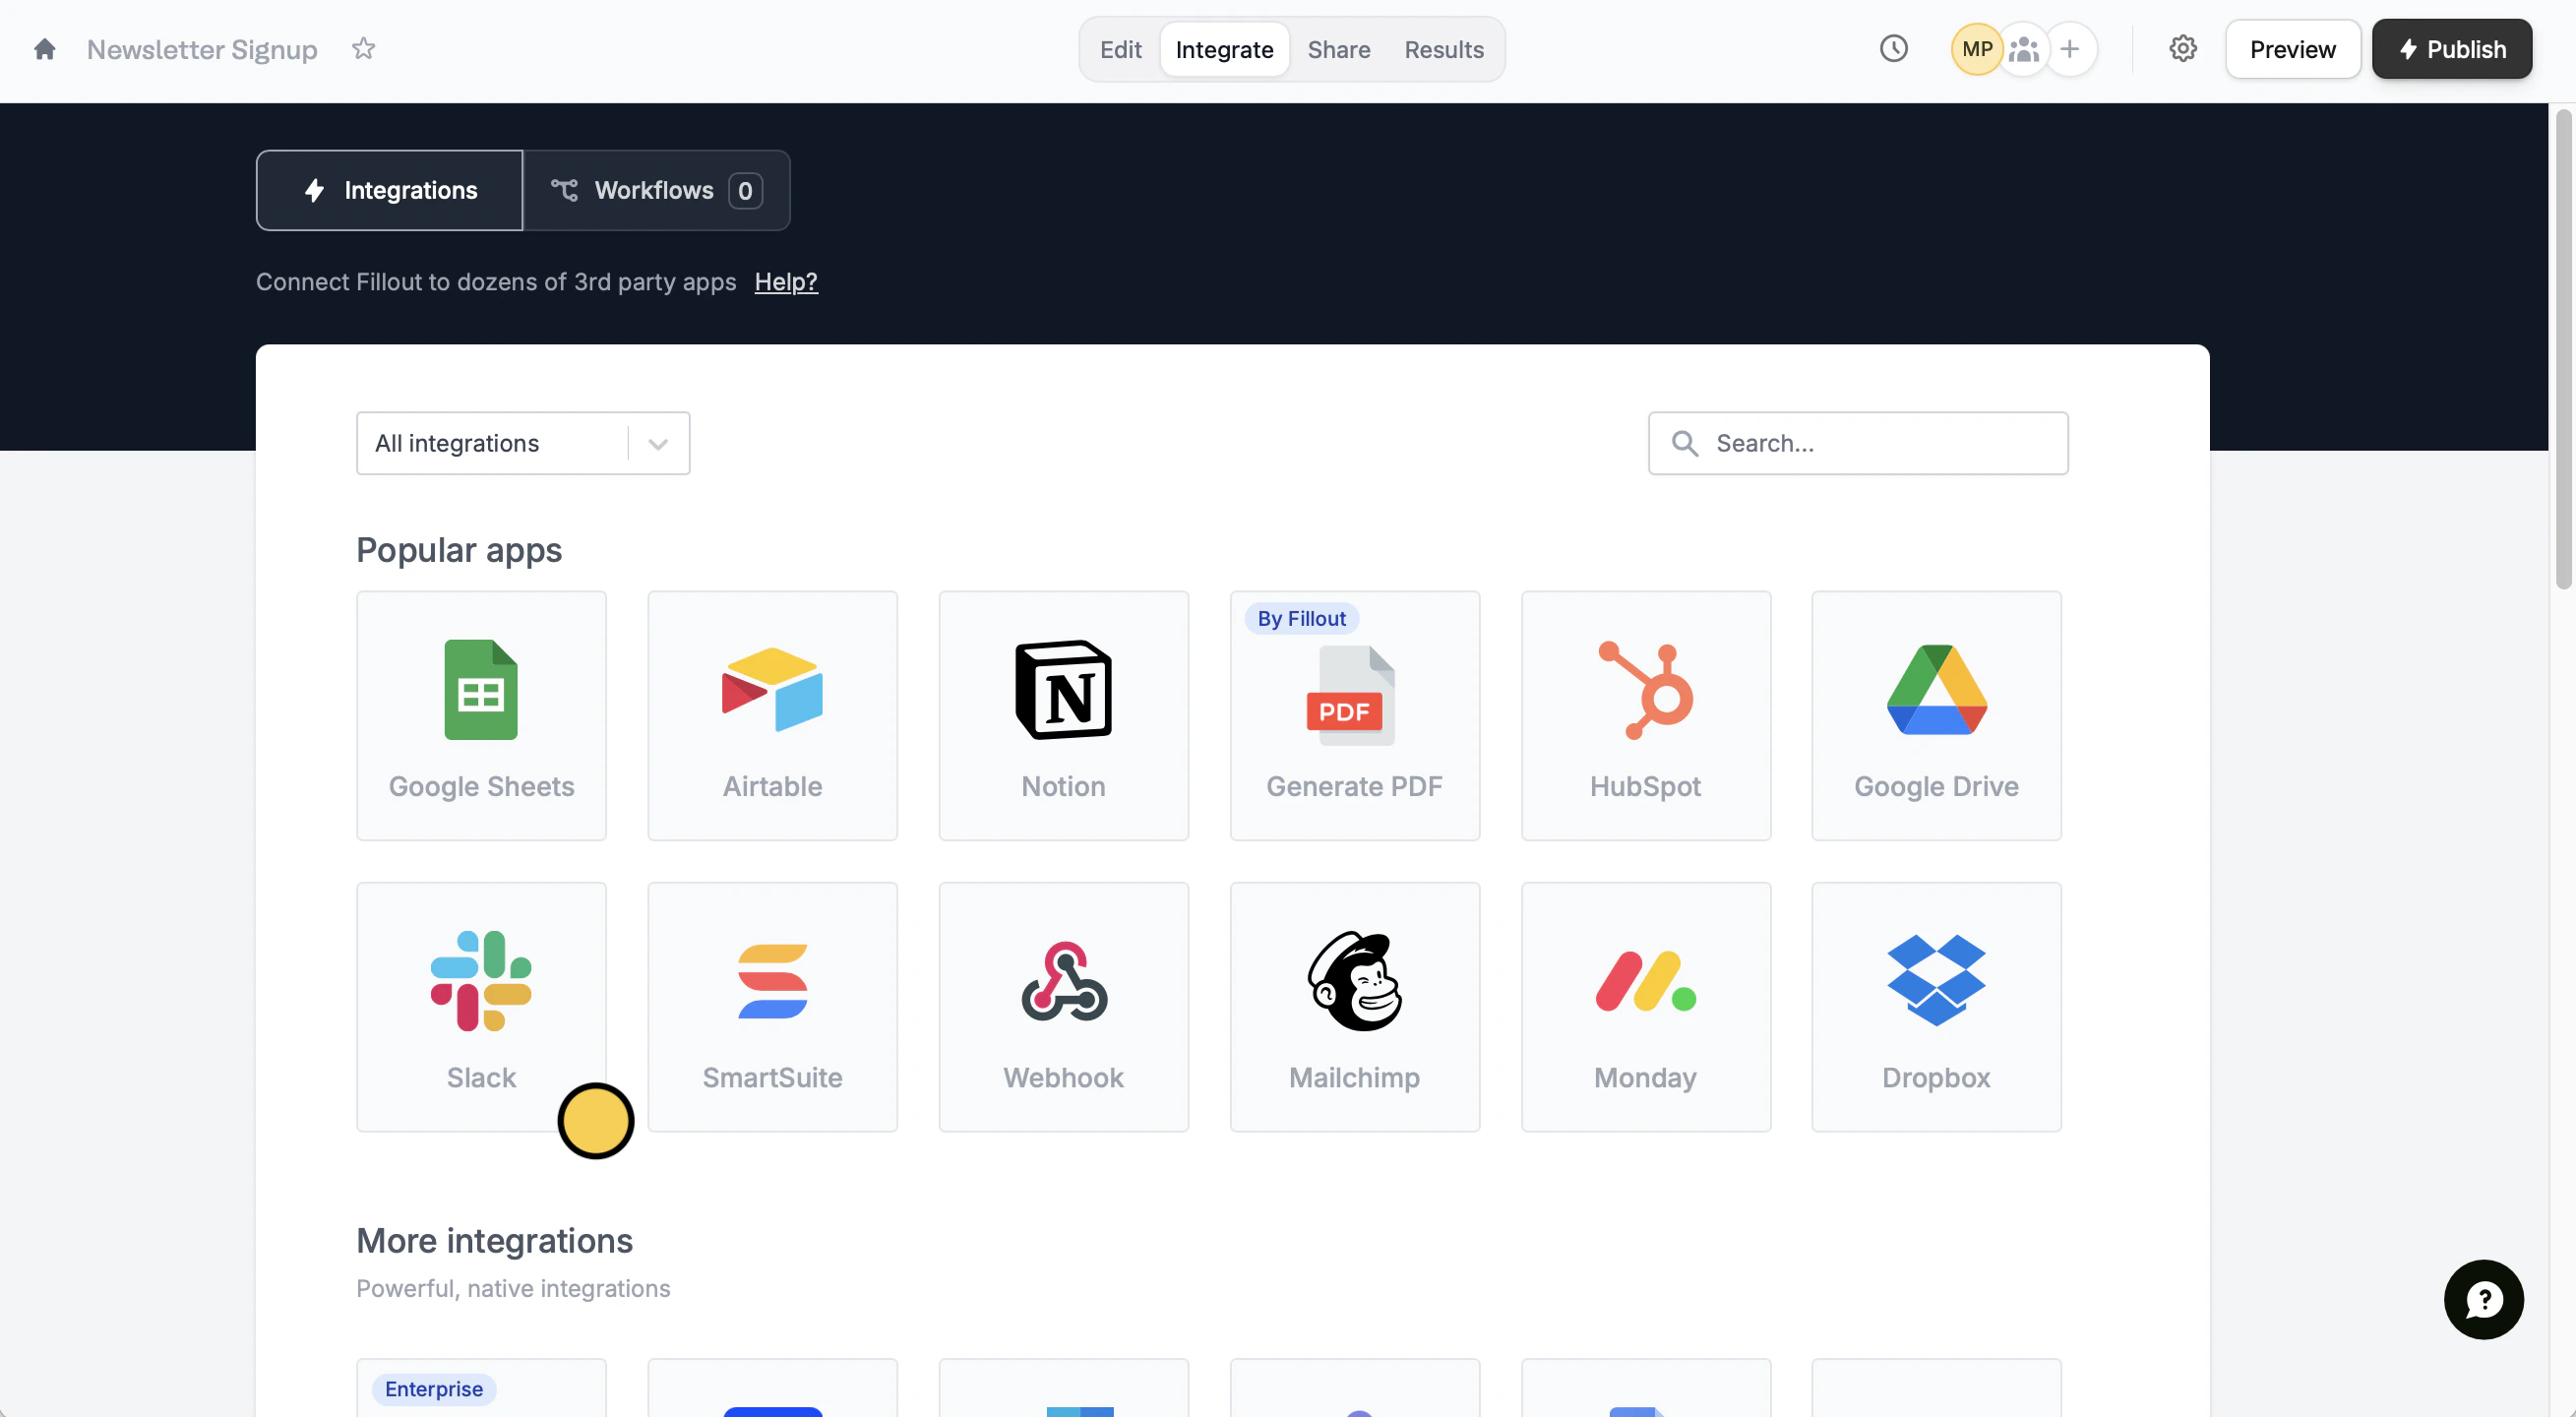Open version history clock icon
Viewport: 2576px width, 1417px height.
pyautogui.click(x=1893, y=49)
